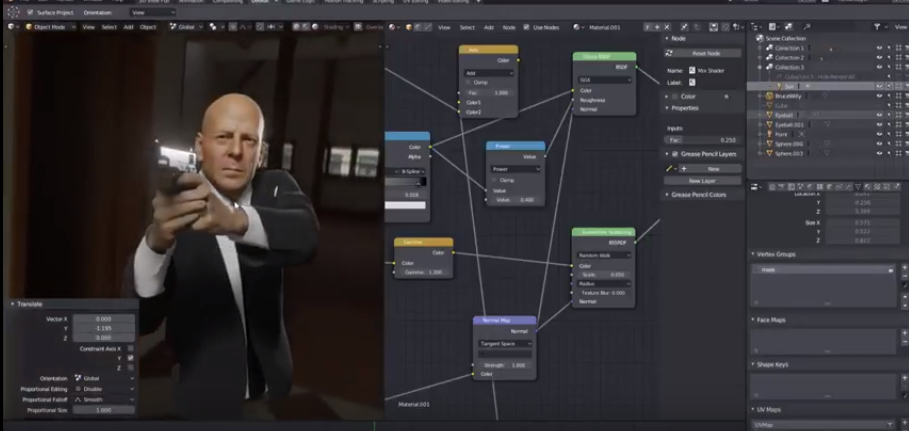Viewport: 909px width, 431px height.
Task: Click the object data triangle tab icon
Action: click(858, 187)
